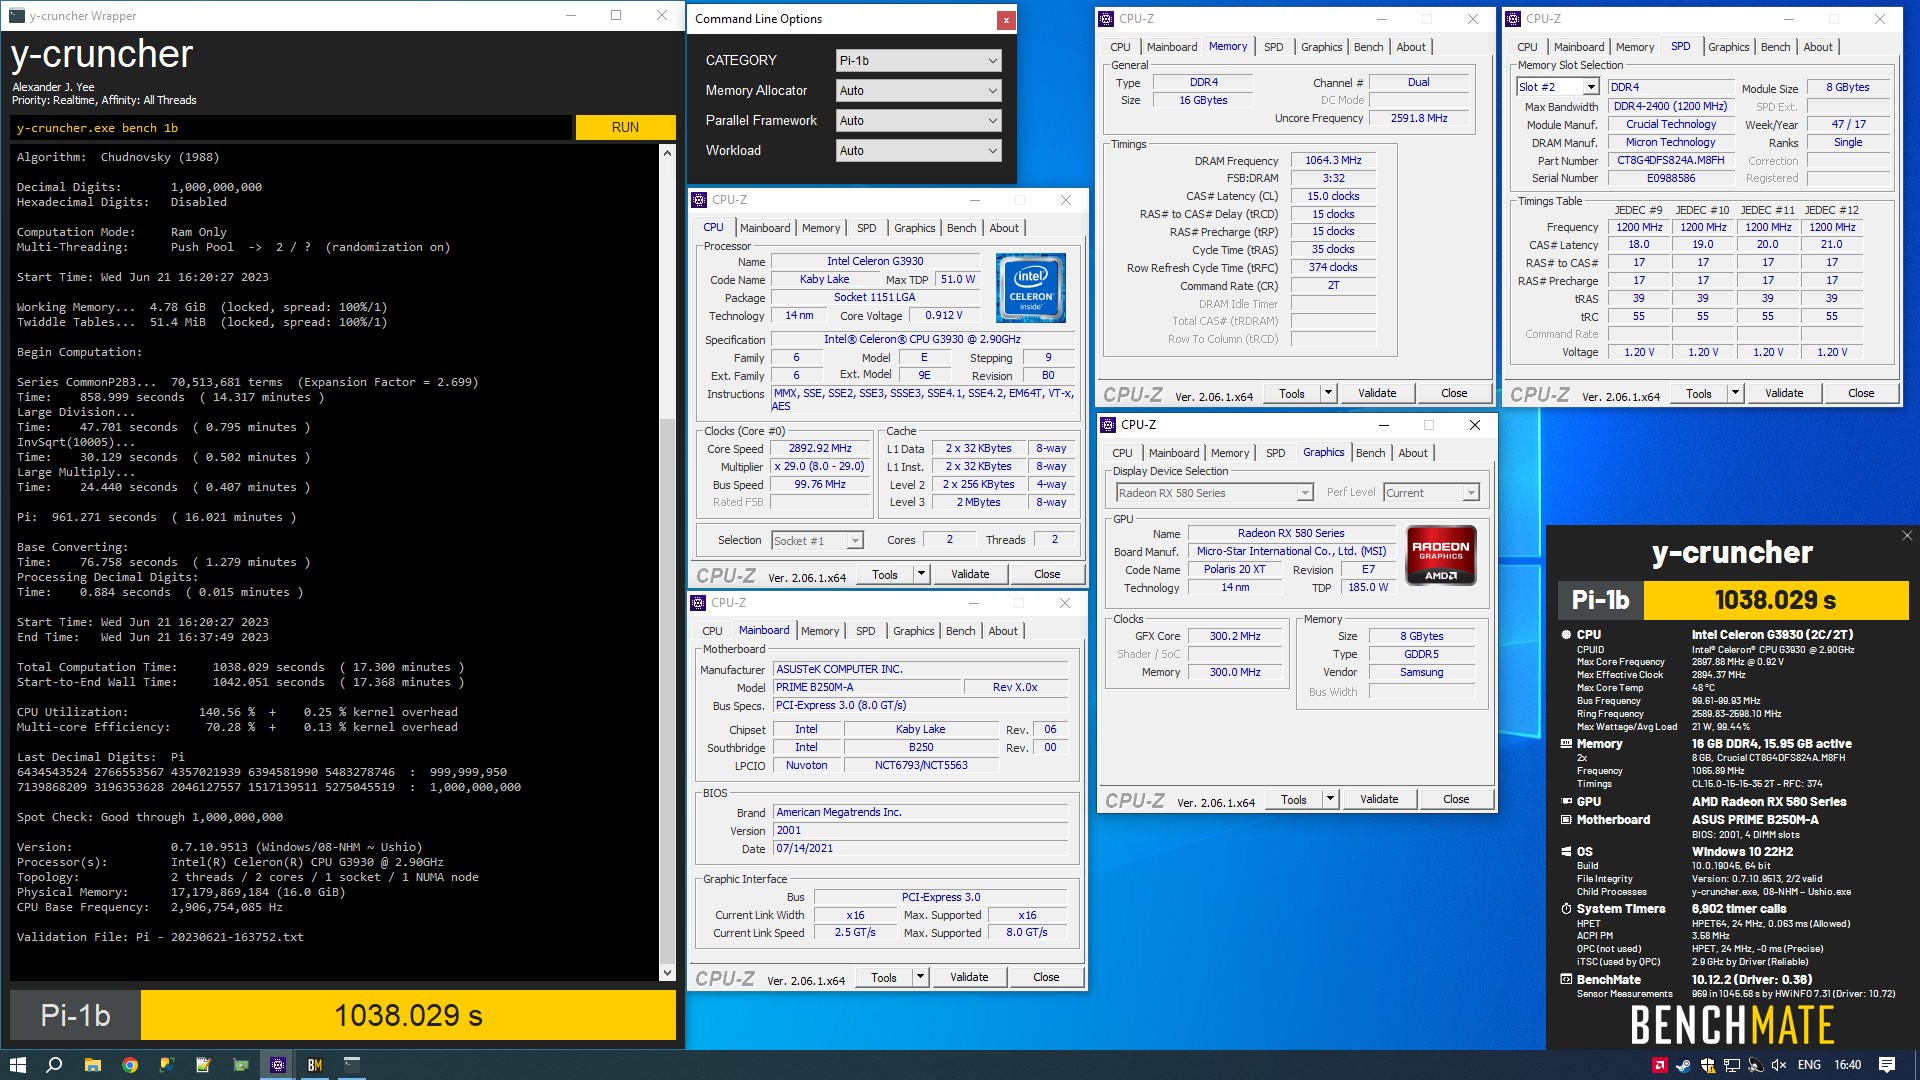
Task: Open the Workload dropdown
Action: (918, 151)
